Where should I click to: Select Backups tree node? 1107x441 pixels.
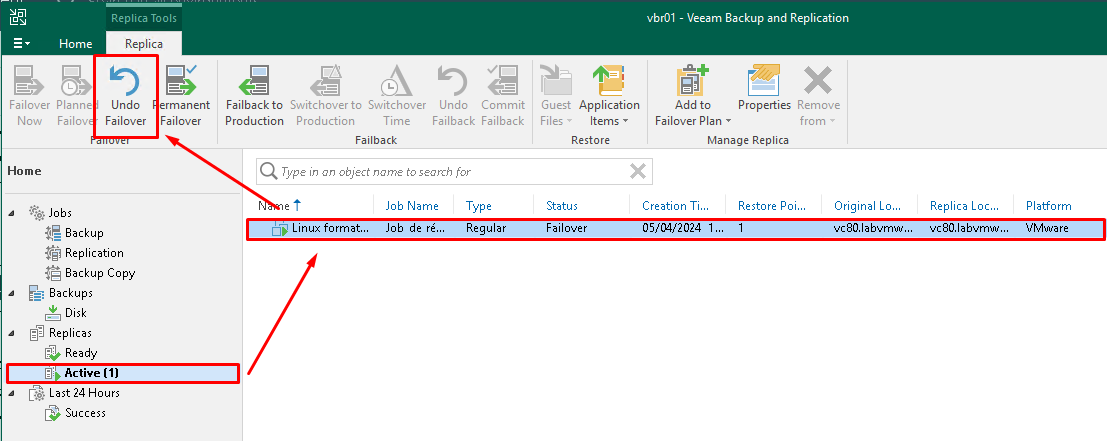pos(71,293)
